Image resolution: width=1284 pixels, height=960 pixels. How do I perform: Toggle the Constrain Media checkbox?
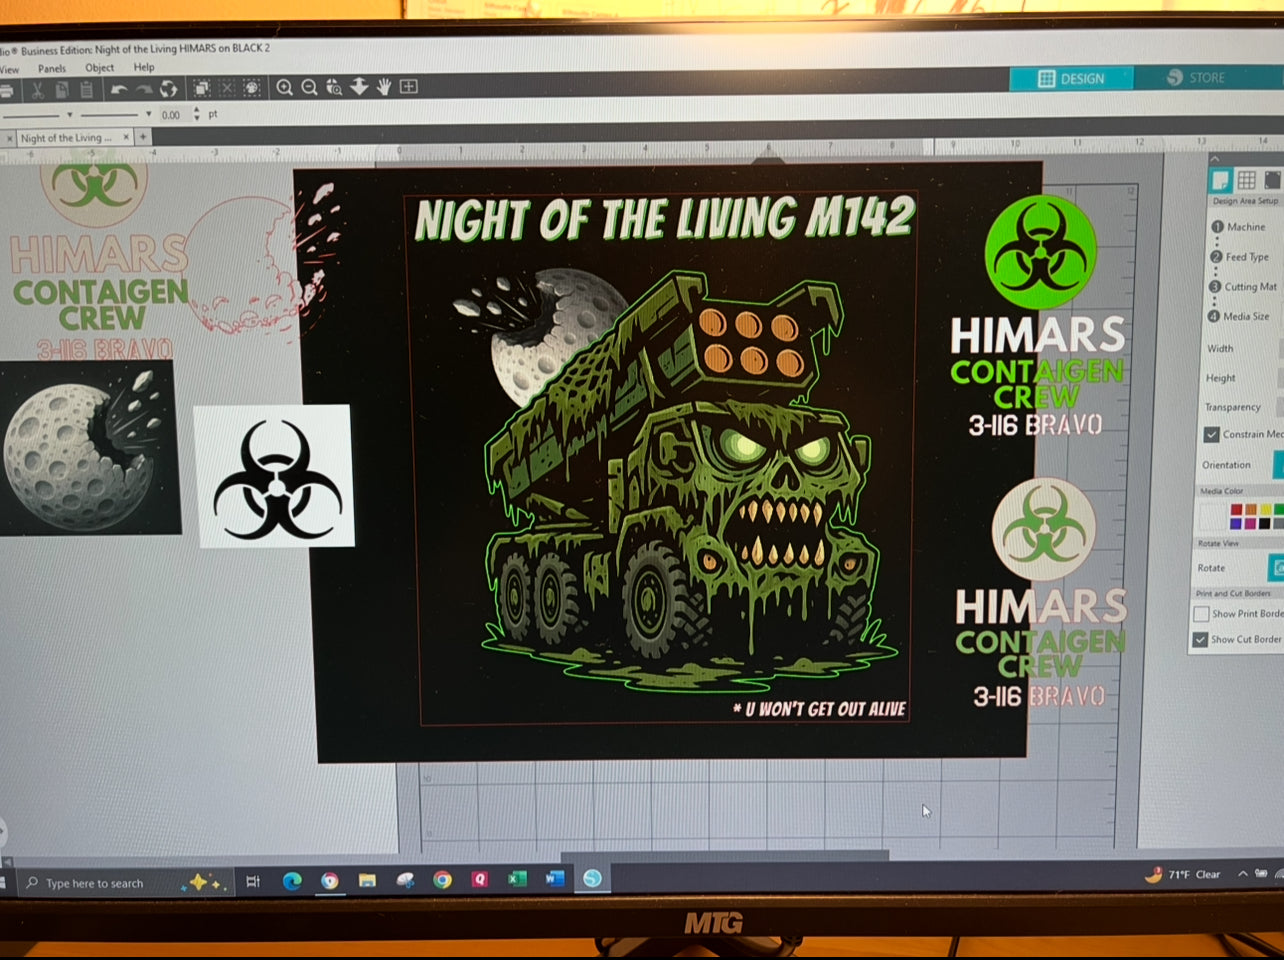[1212, 435]
